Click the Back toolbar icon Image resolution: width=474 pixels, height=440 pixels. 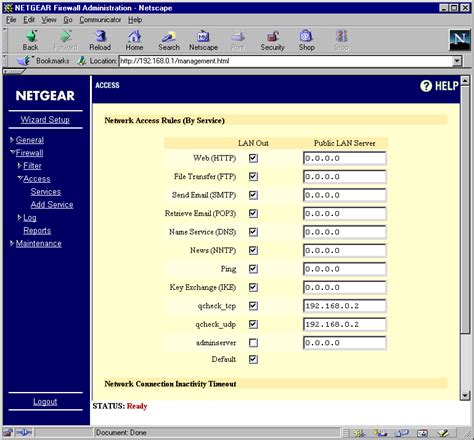pos(31,36)
